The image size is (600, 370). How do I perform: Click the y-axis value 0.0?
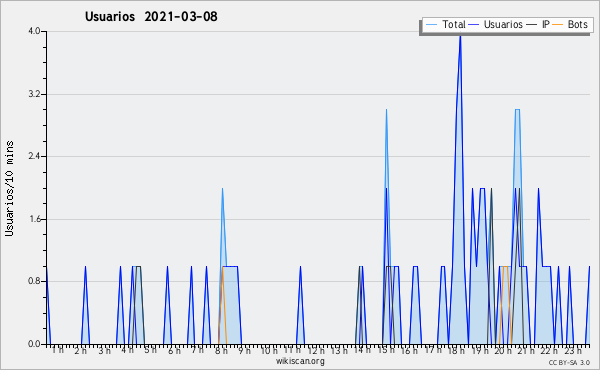point(34,344)
